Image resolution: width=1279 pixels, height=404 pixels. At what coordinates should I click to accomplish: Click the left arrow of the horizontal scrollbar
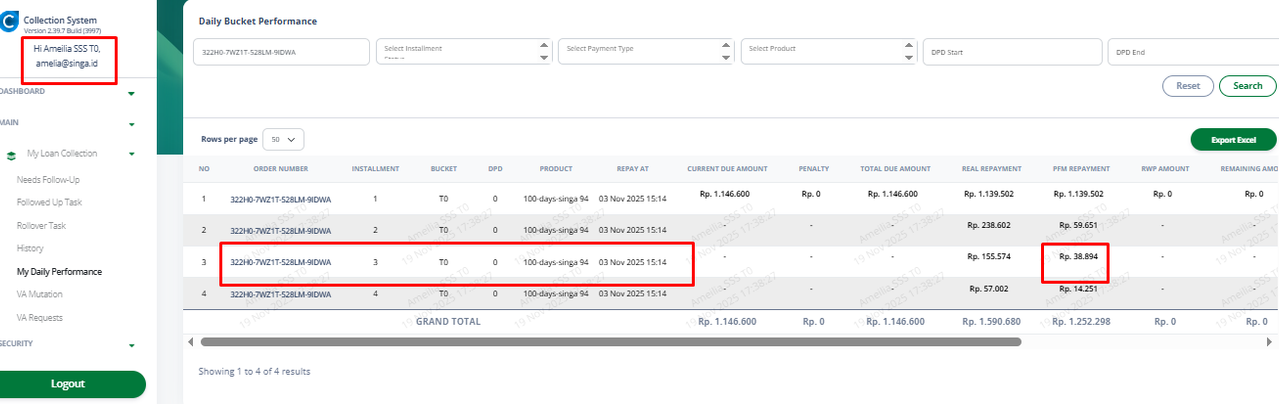click(191, 341)
